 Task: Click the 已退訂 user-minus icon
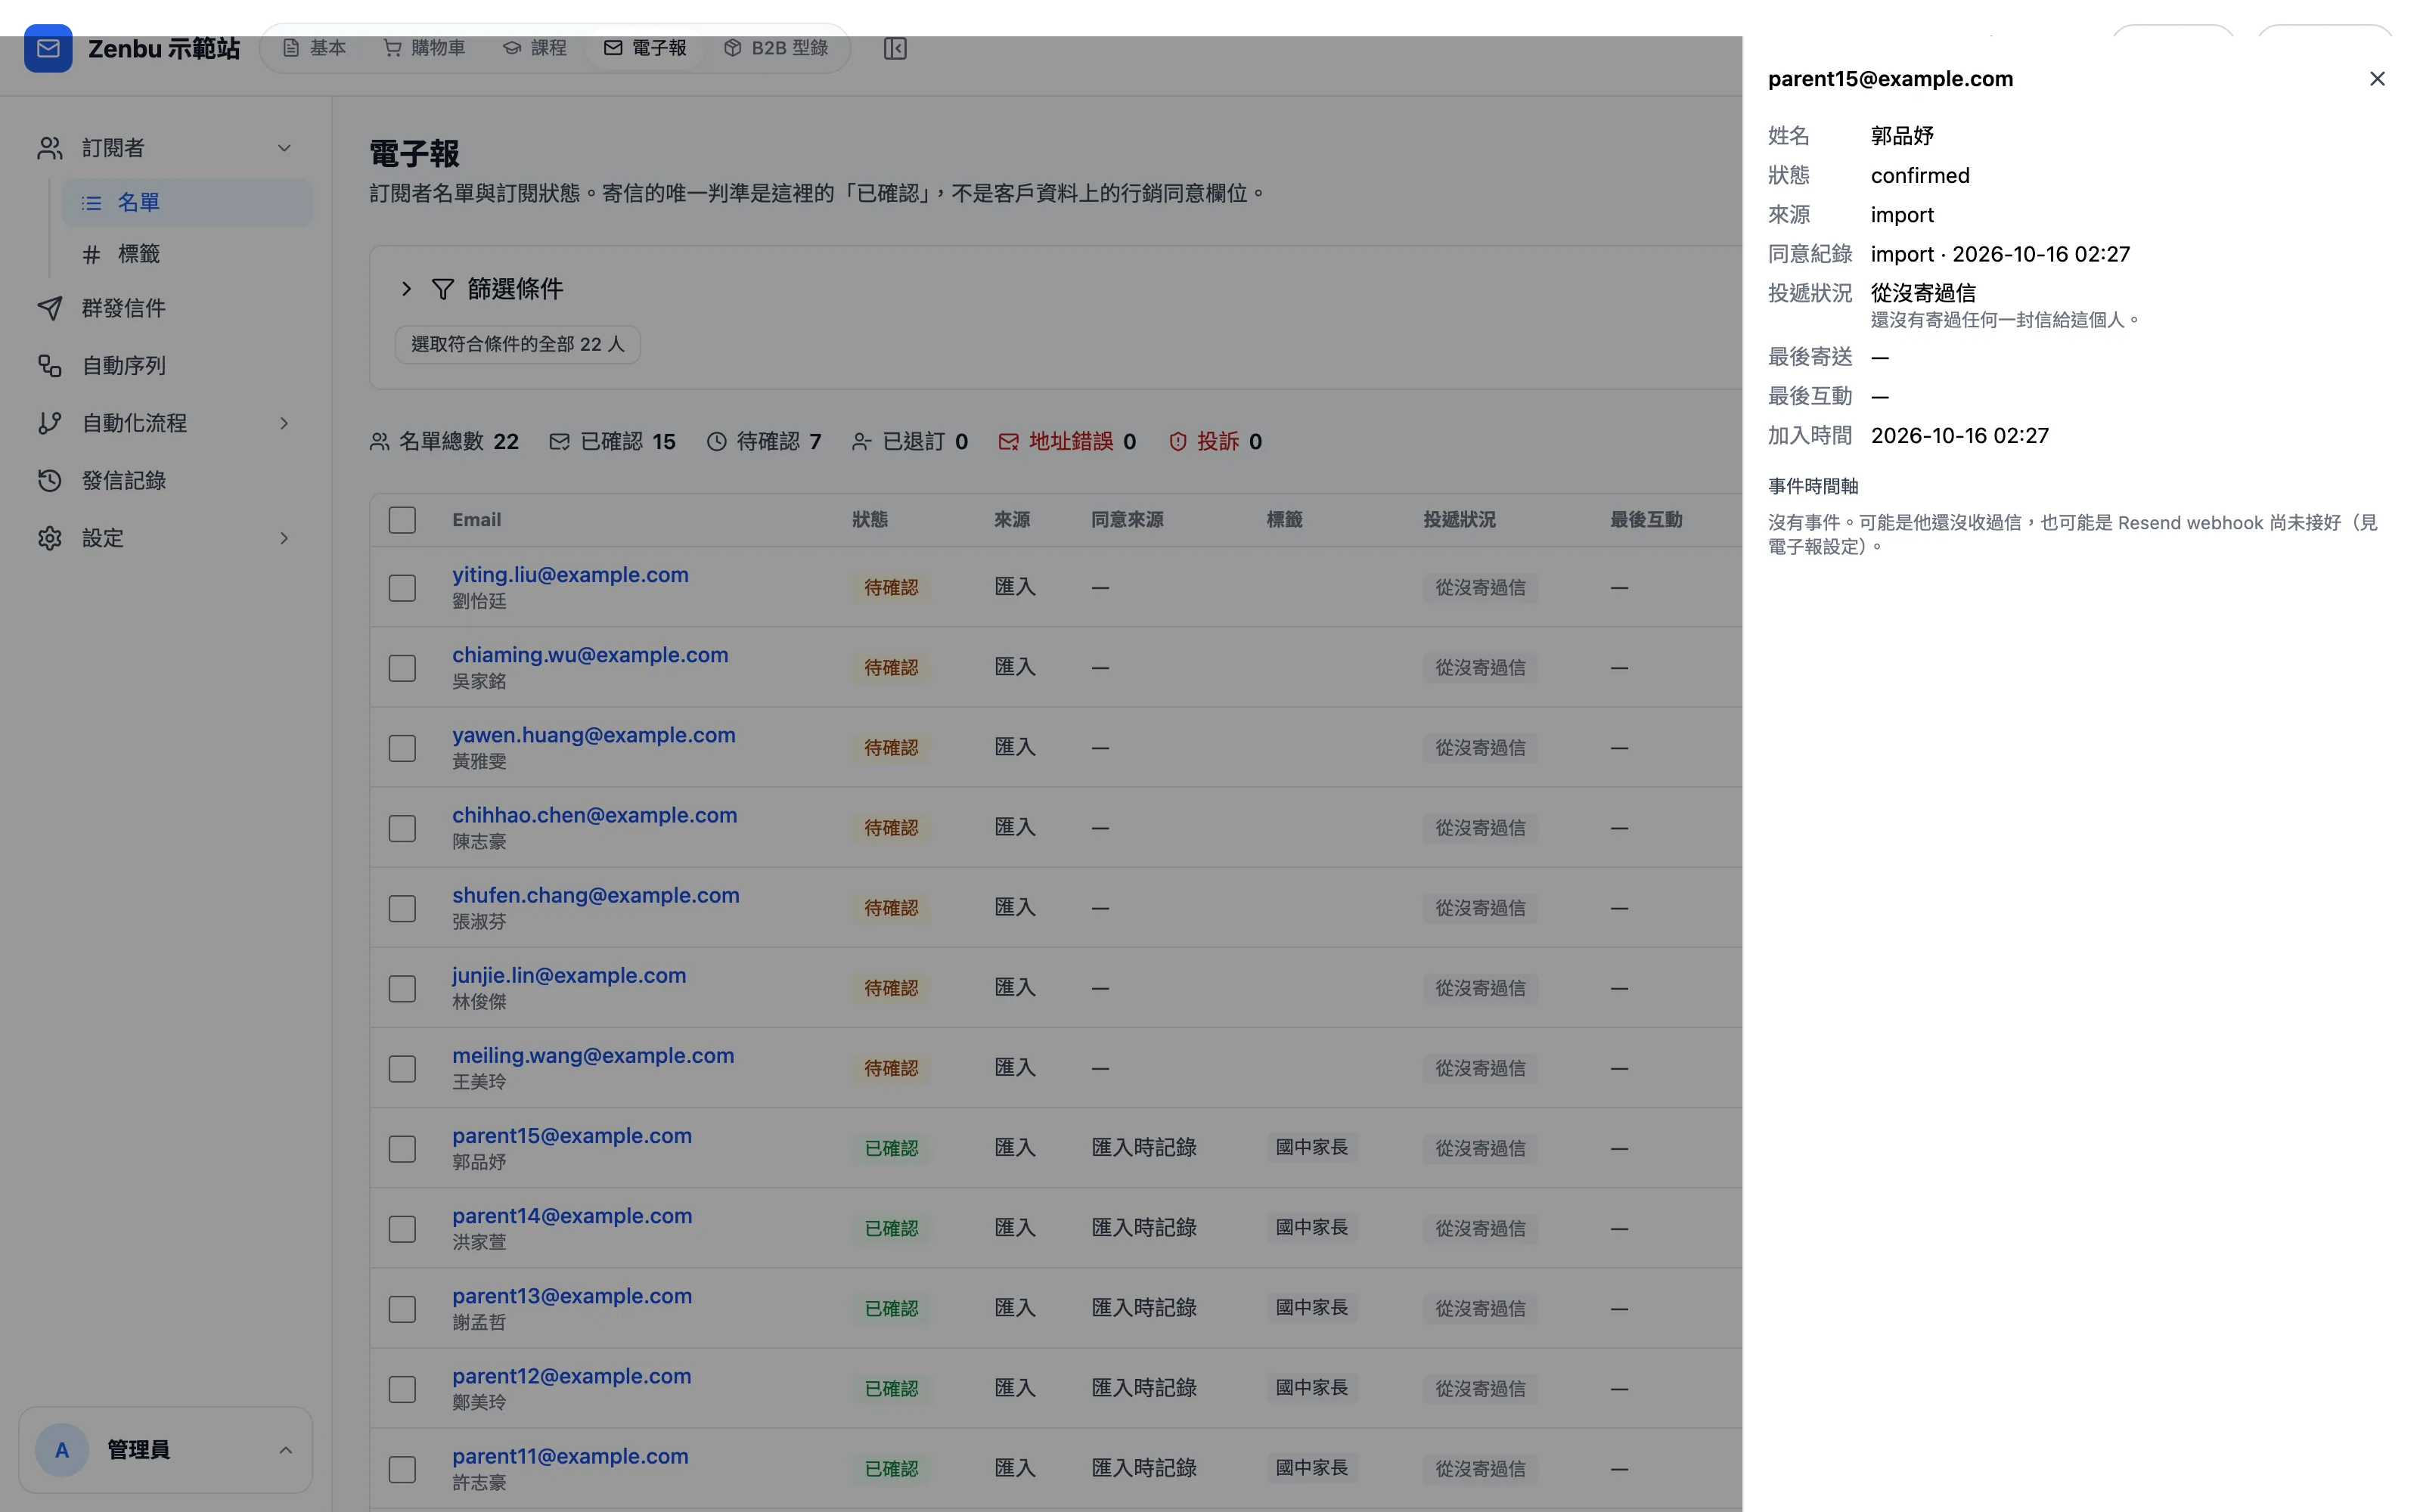click(861, 441)
